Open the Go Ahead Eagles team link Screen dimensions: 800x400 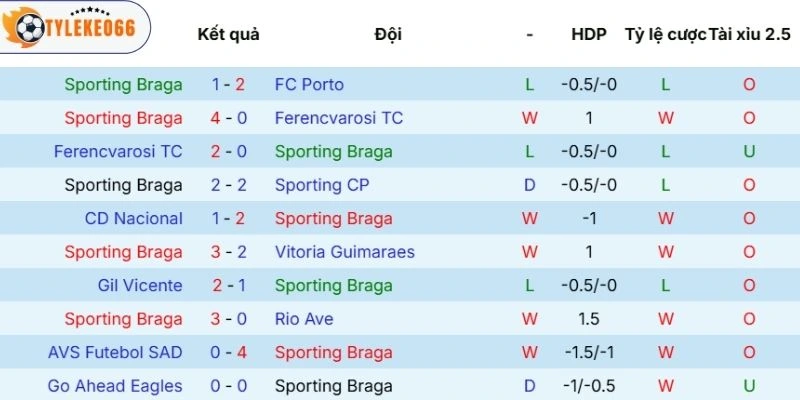point(115,386)
